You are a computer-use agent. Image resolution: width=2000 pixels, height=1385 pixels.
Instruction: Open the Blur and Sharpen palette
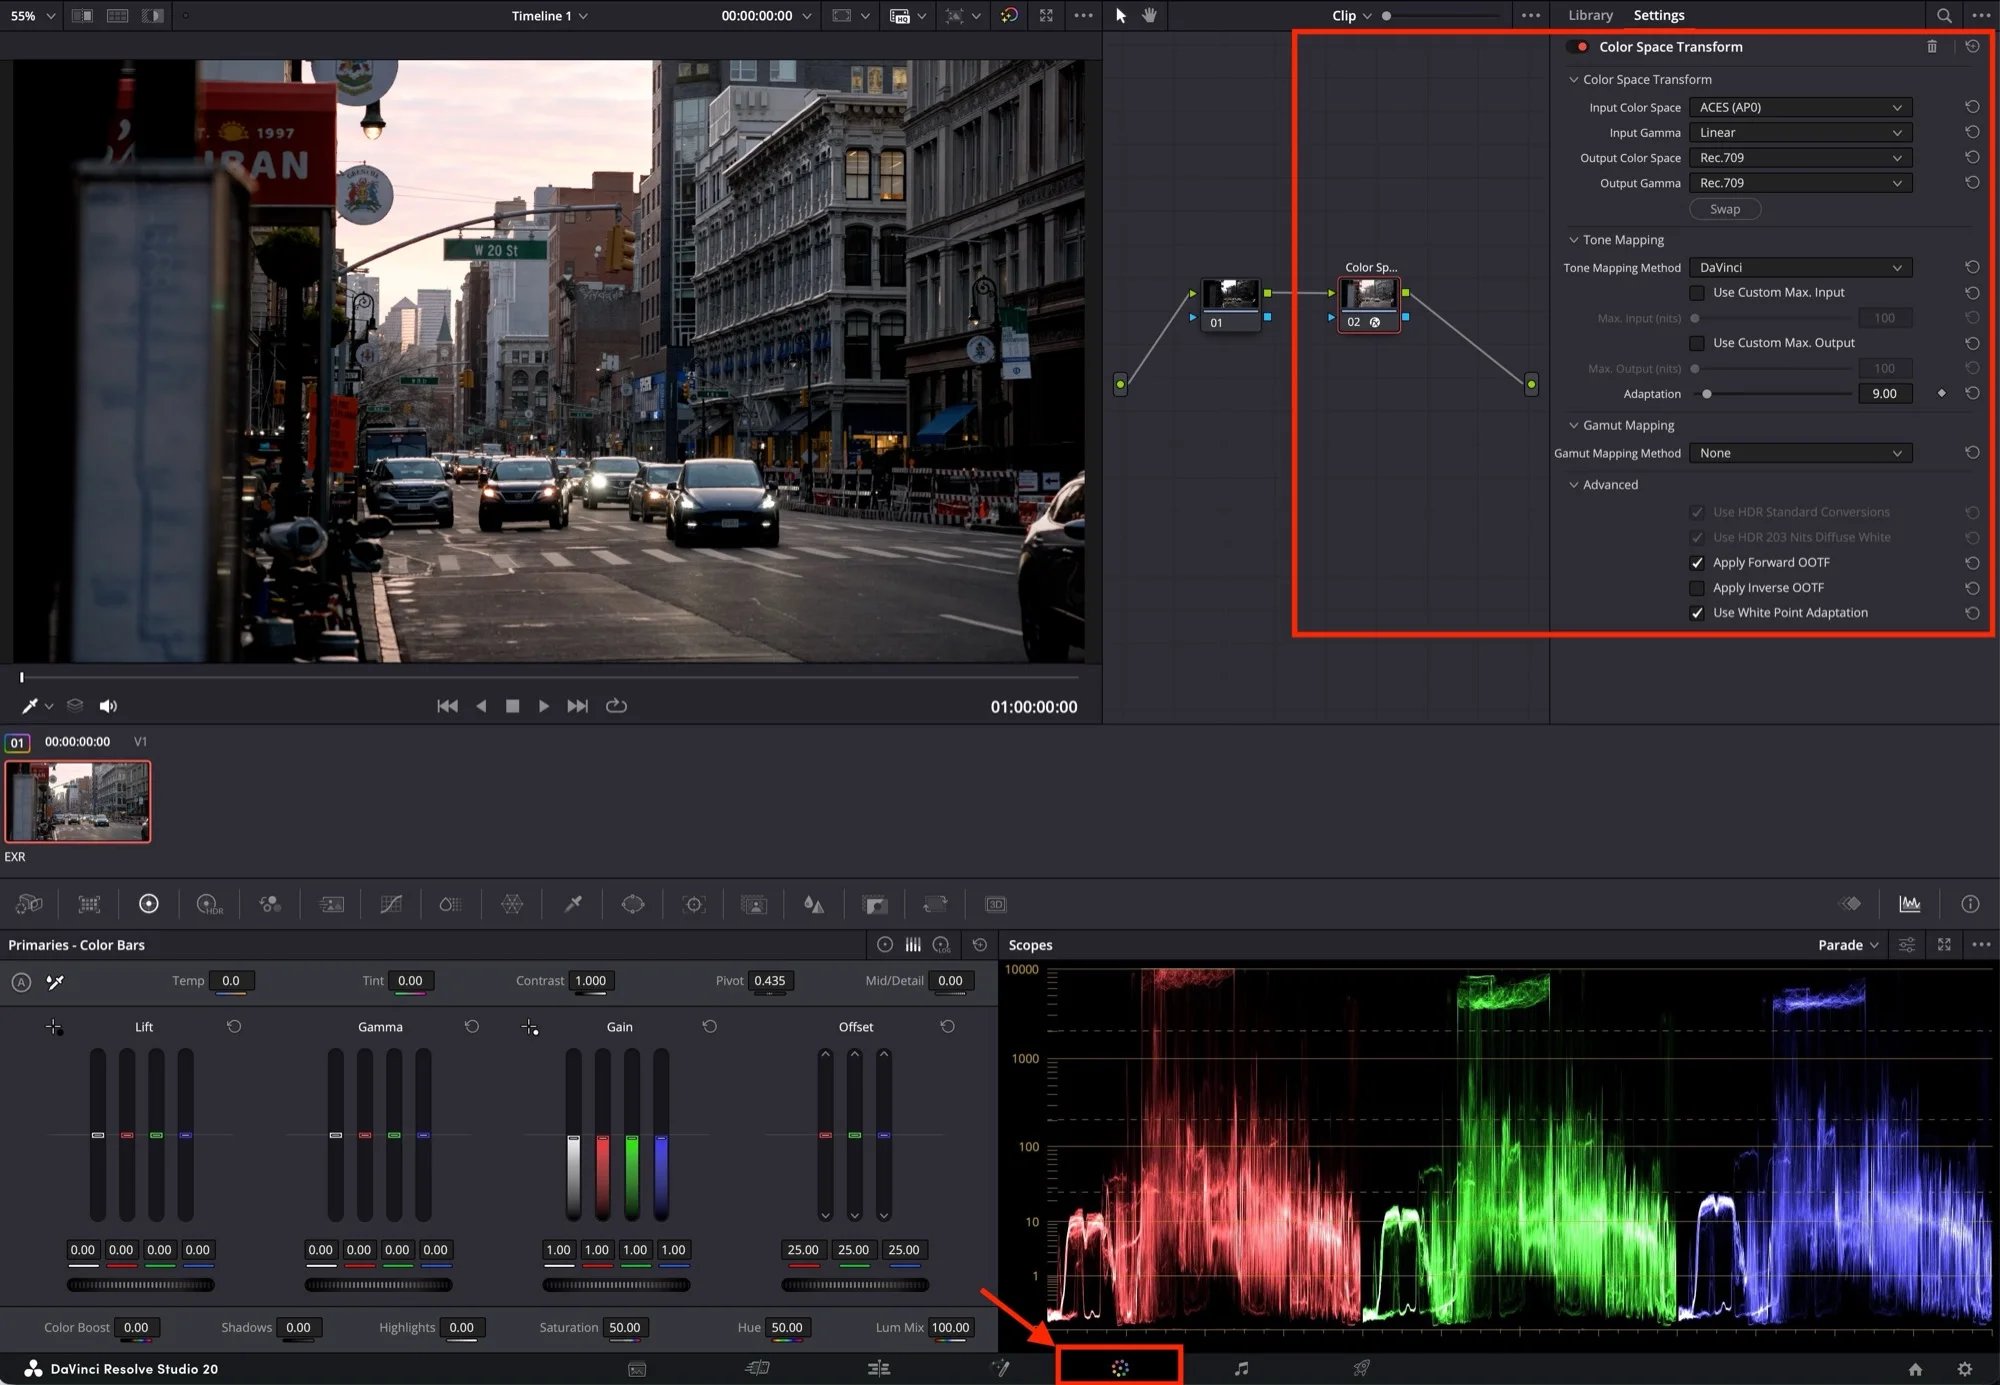[x=814, y=904]
